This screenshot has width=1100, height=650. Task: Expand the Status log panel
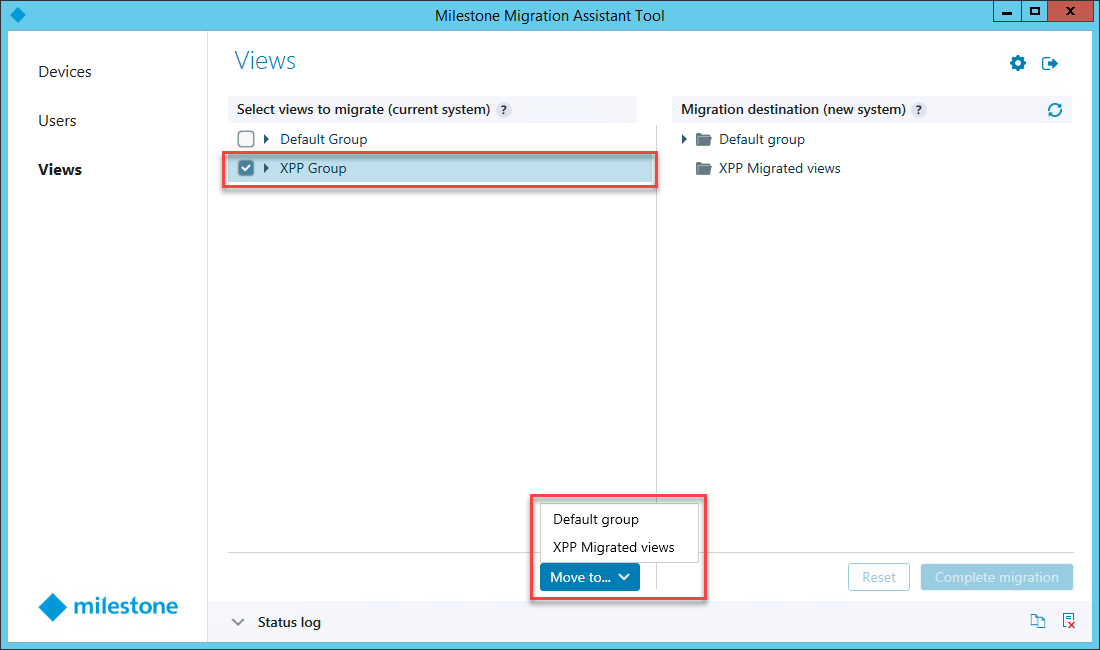coord(238,622)
